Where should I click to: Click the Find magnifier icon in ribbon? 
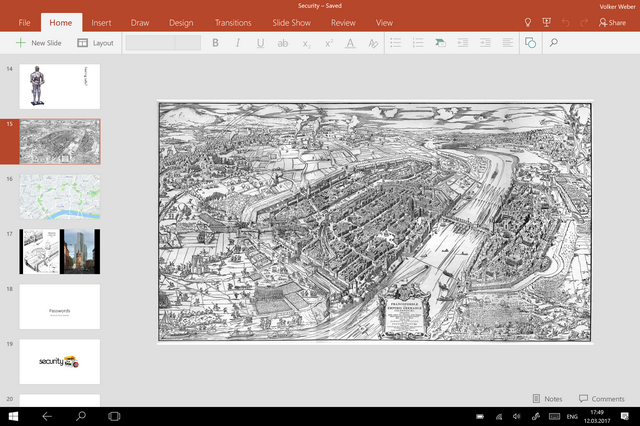[x=553, y=43]
